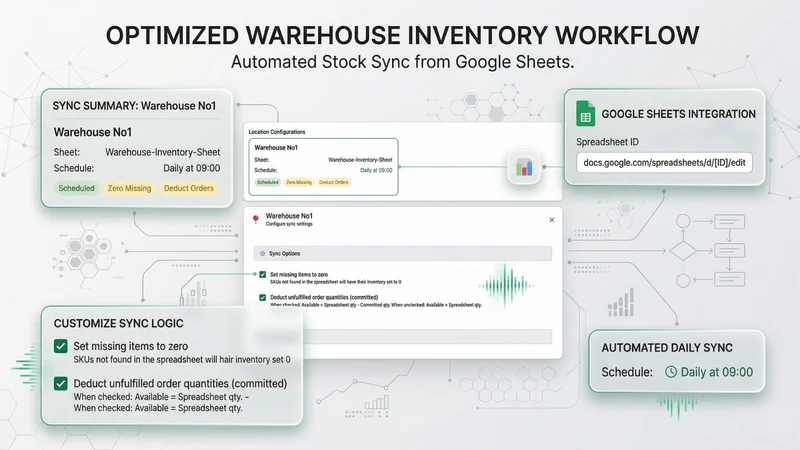
Task: Expand the Sync Options section header
Action: click(403, 254)
